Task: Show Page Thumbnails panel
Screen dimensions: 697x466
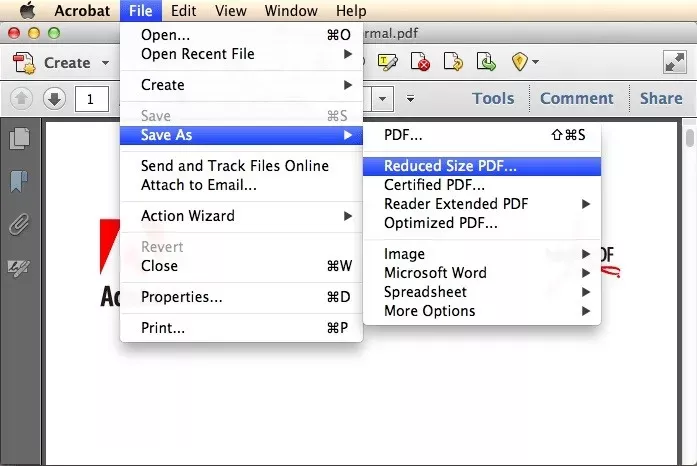Action: click(20, 138)
